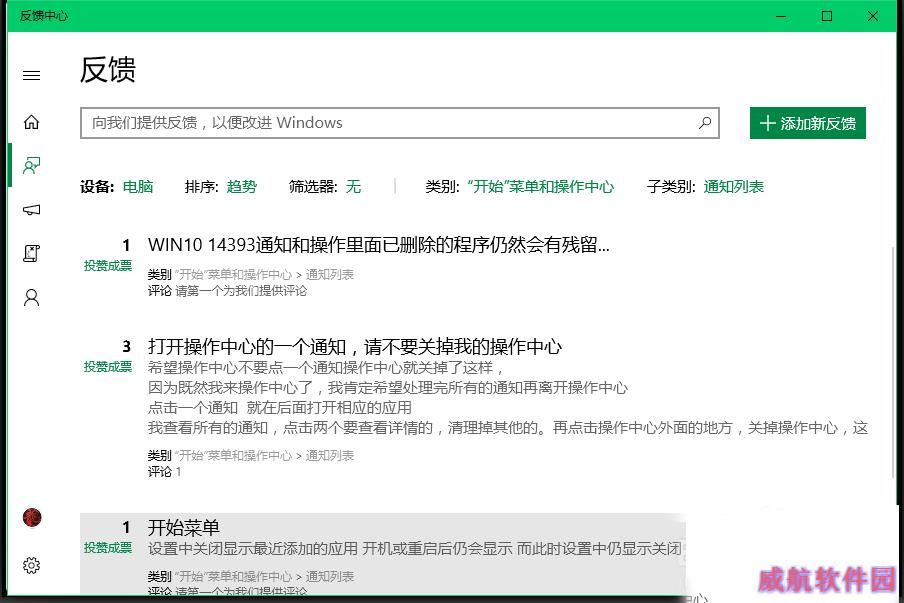The width and height of the screenshot is (904, 603).
Task: Maximize the 反馈中心 window
Action: coord(827,16)
